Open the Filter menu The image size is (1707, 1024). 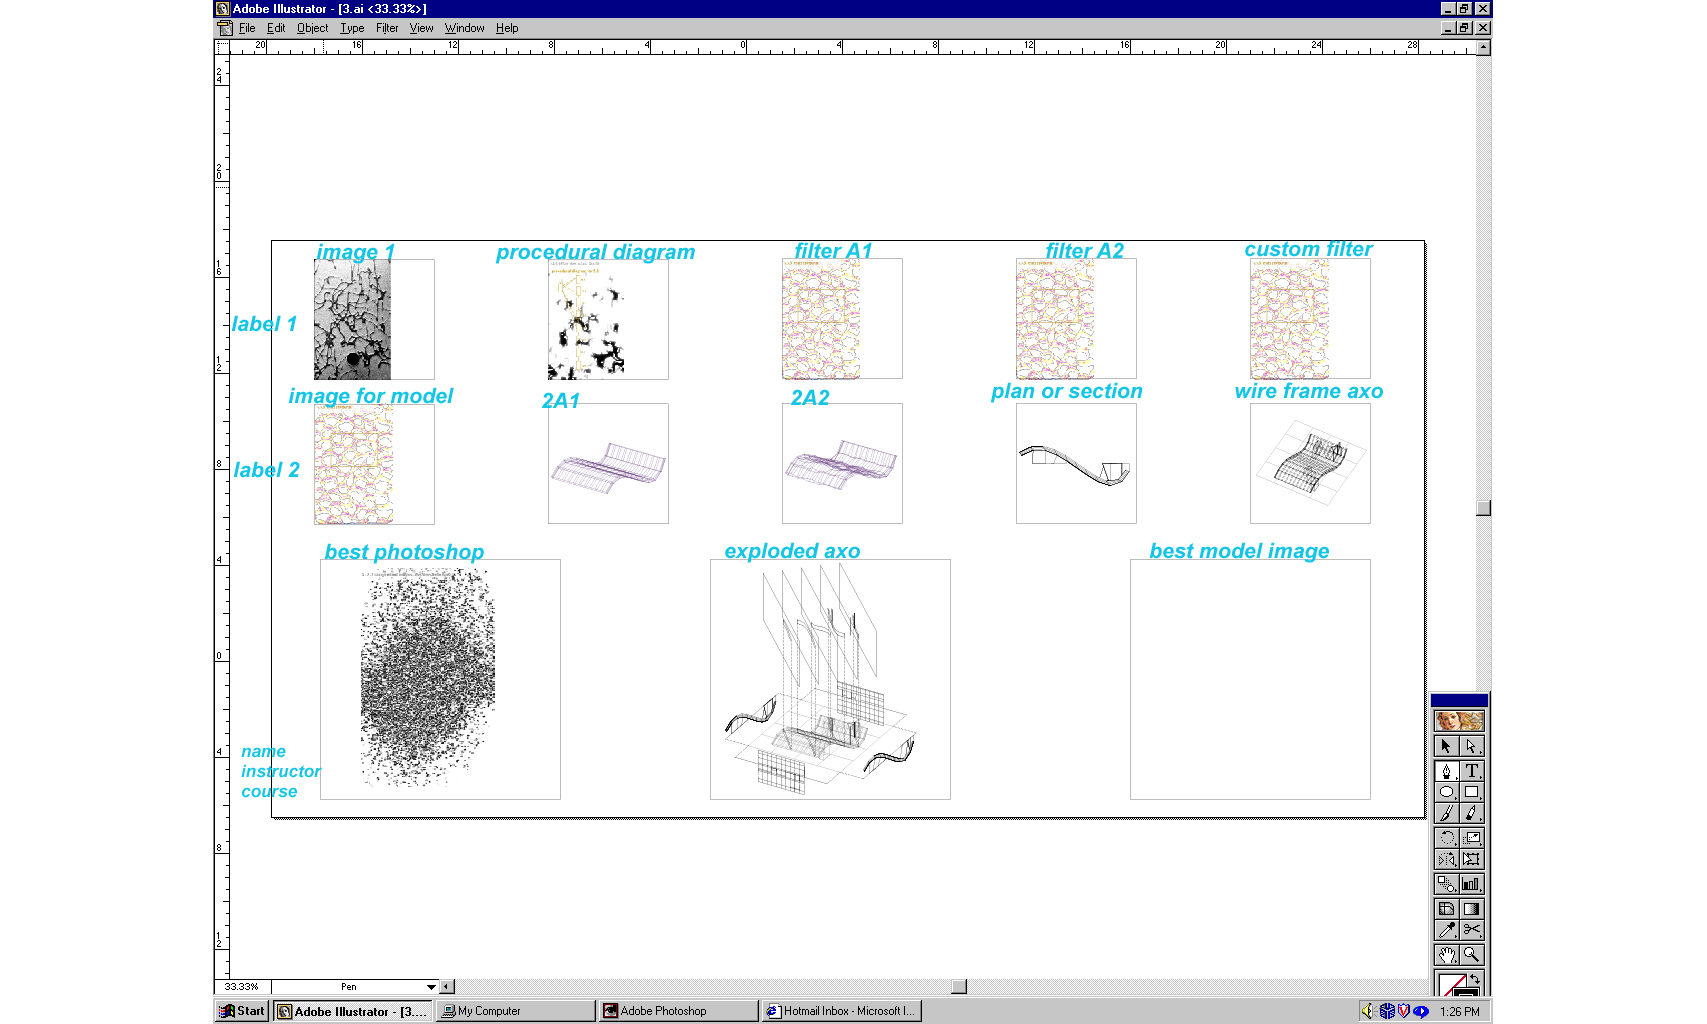[386, 28]
